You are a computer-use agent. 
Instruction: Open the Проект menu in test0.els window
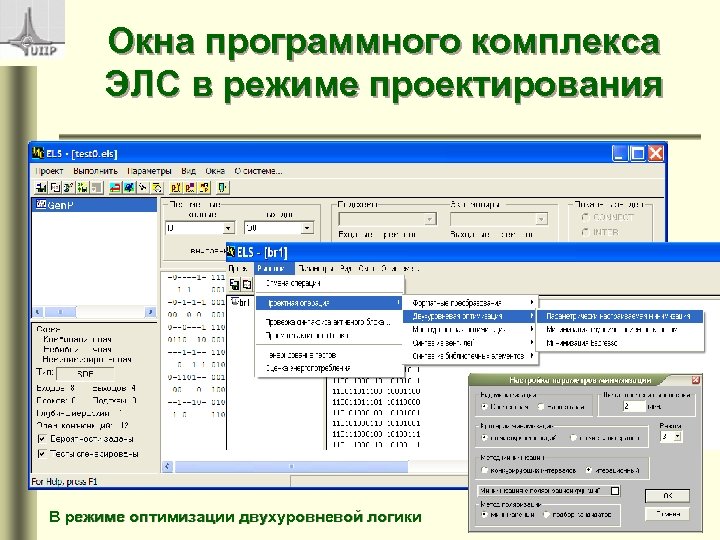pos(49,171)
